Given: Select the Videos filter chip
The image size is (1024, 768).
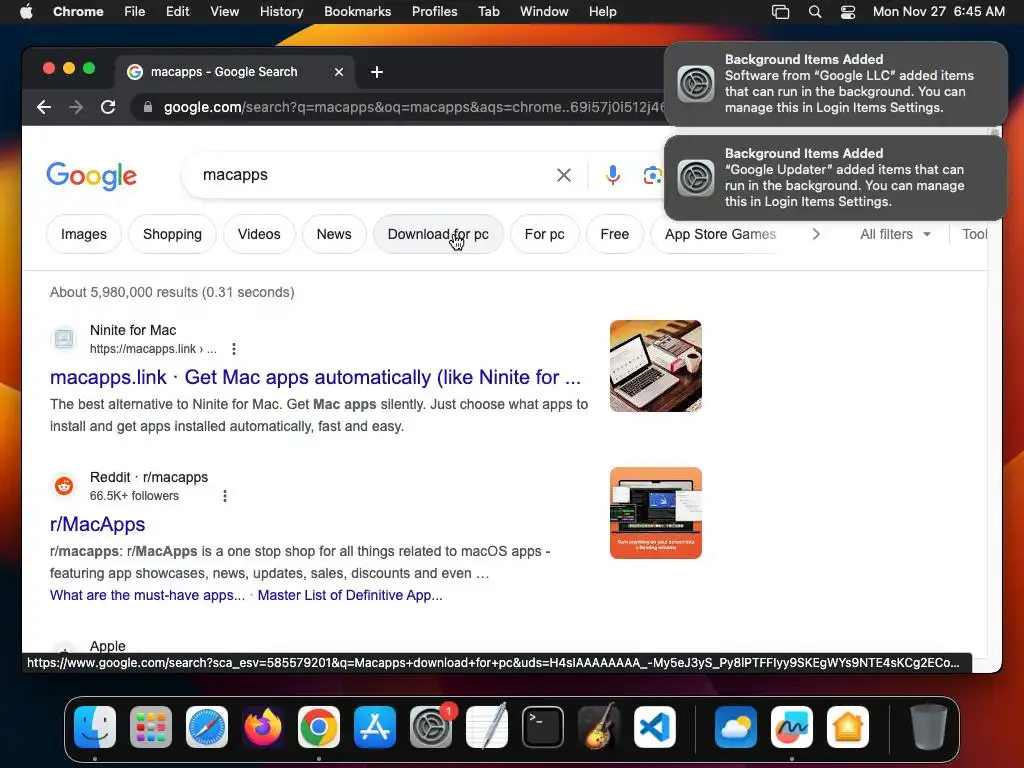Looking at the screenshot, I should click(x=259, y=234).
